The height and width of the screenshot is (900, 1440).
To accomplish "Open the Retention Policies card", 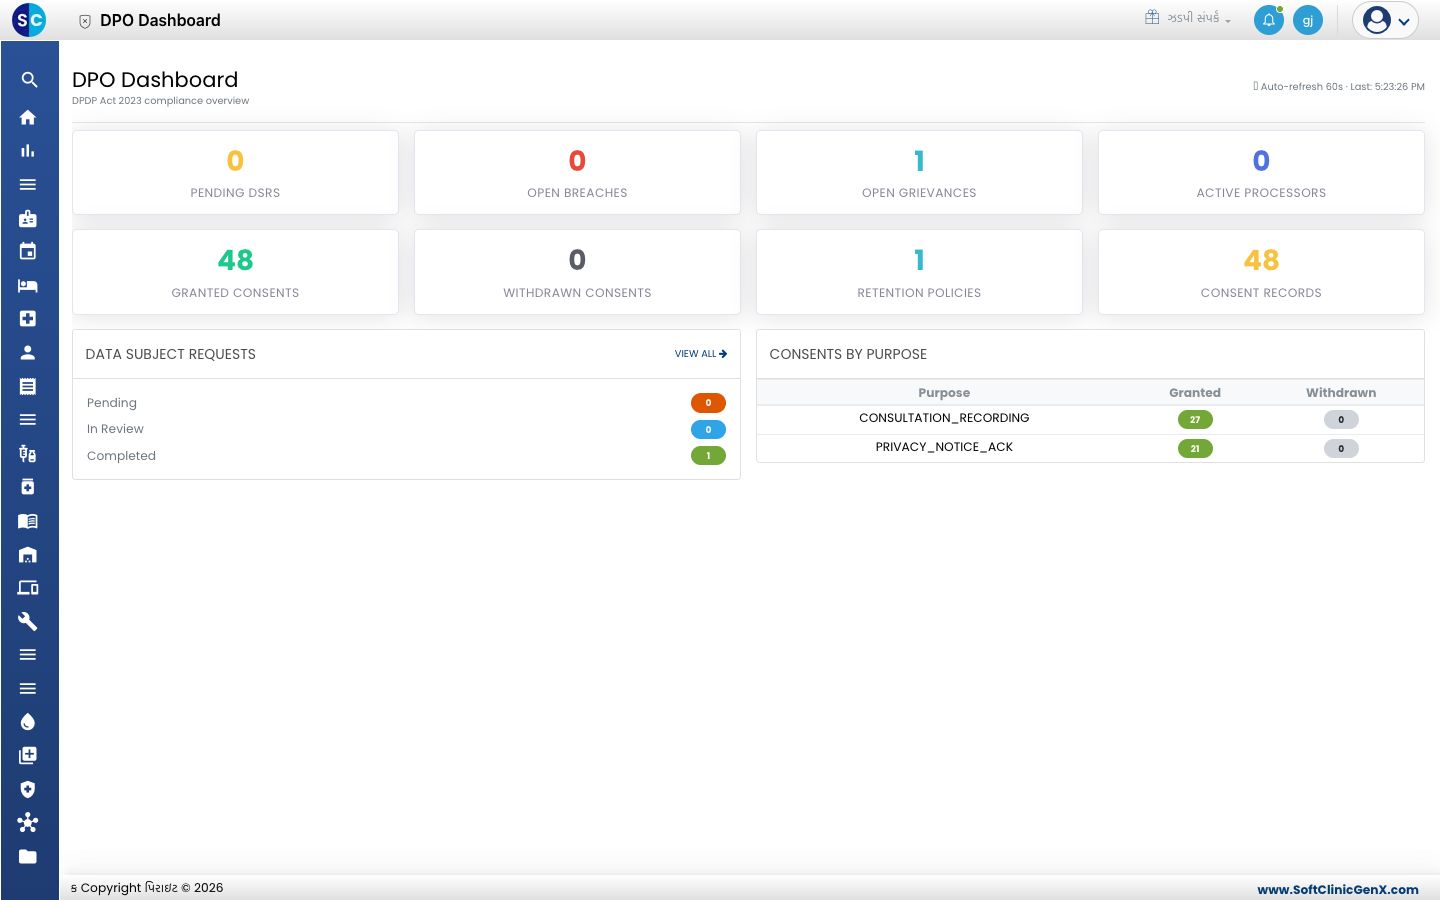I will (919, 272).
